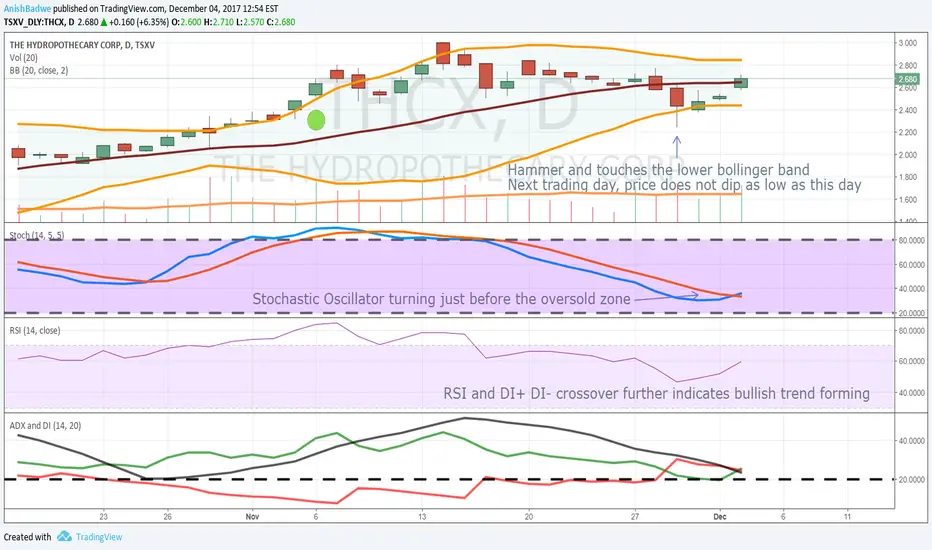Click the Nov label on the date axis
Screen dimensions: 932x550
[x=252, y=516]
